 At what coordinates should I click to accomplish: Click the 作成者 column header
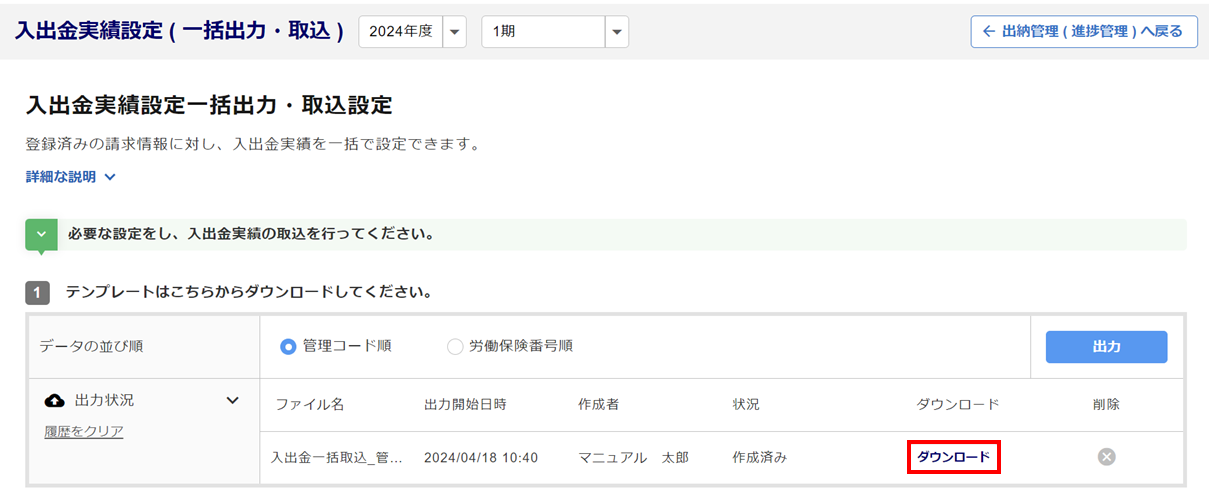pyautogui.click(x=598, y=405)
